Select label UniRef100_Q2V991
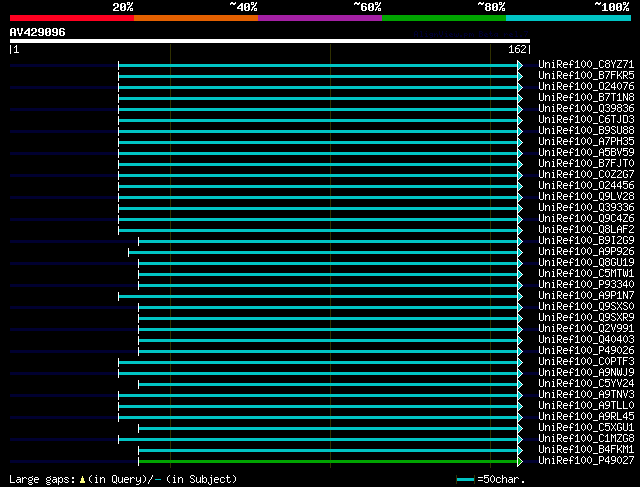 click(x=586, y=329)
